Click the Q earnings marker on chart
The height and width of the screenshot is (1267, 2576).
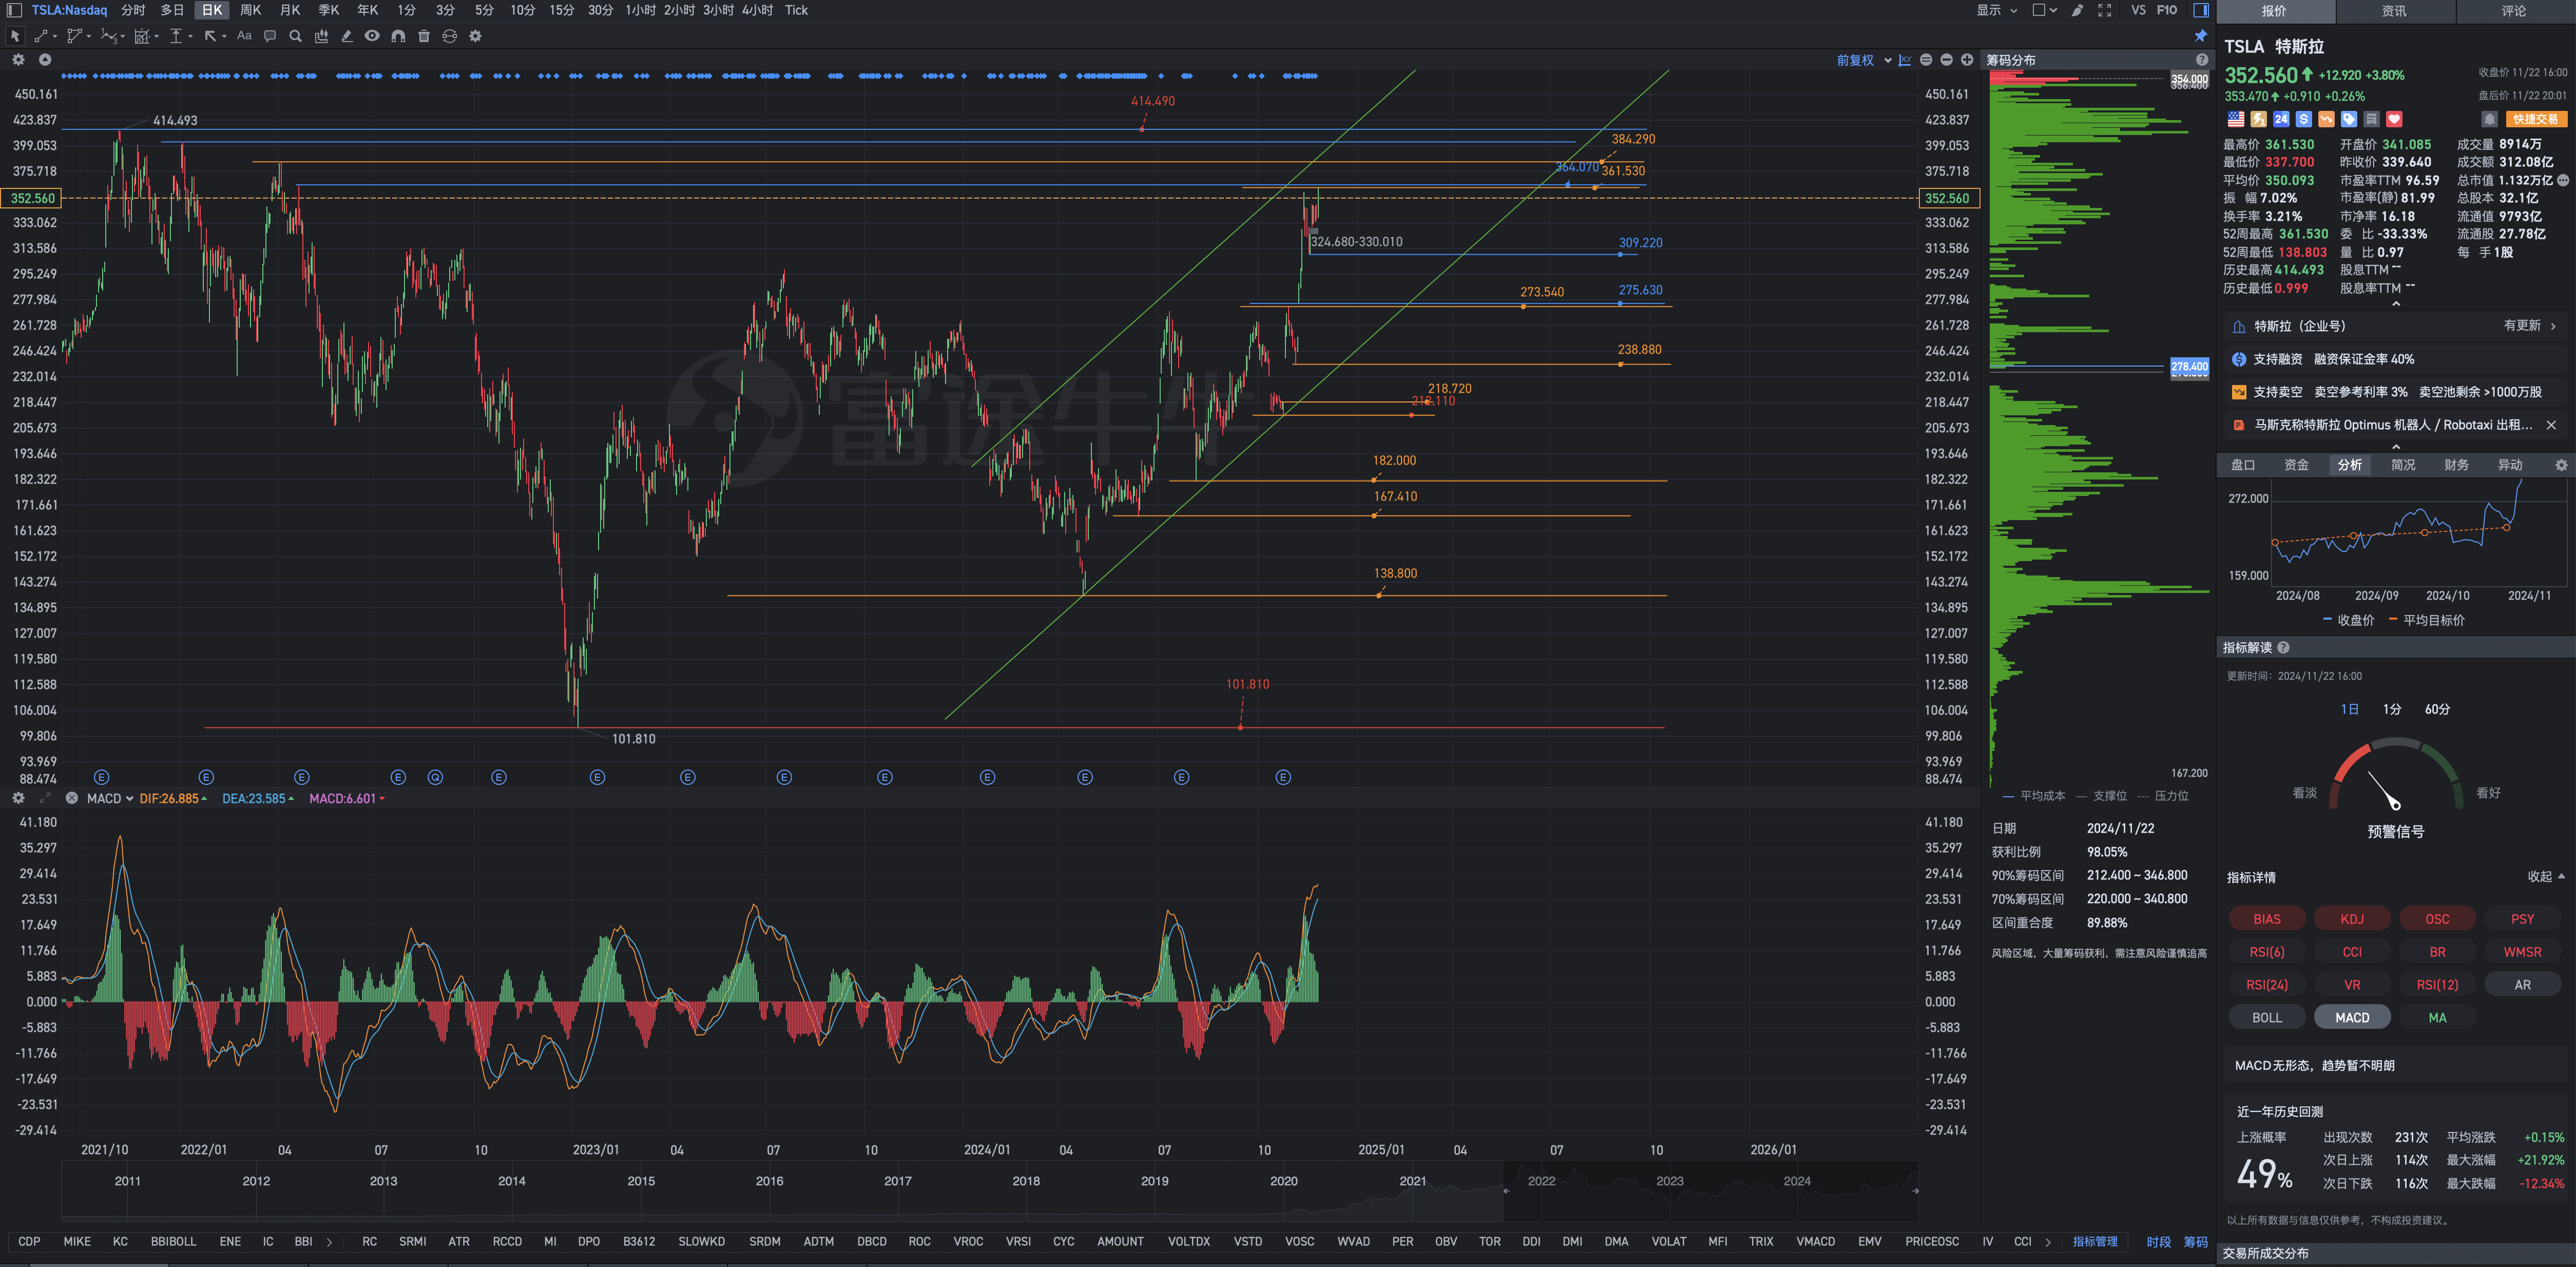tap(435, 777)
